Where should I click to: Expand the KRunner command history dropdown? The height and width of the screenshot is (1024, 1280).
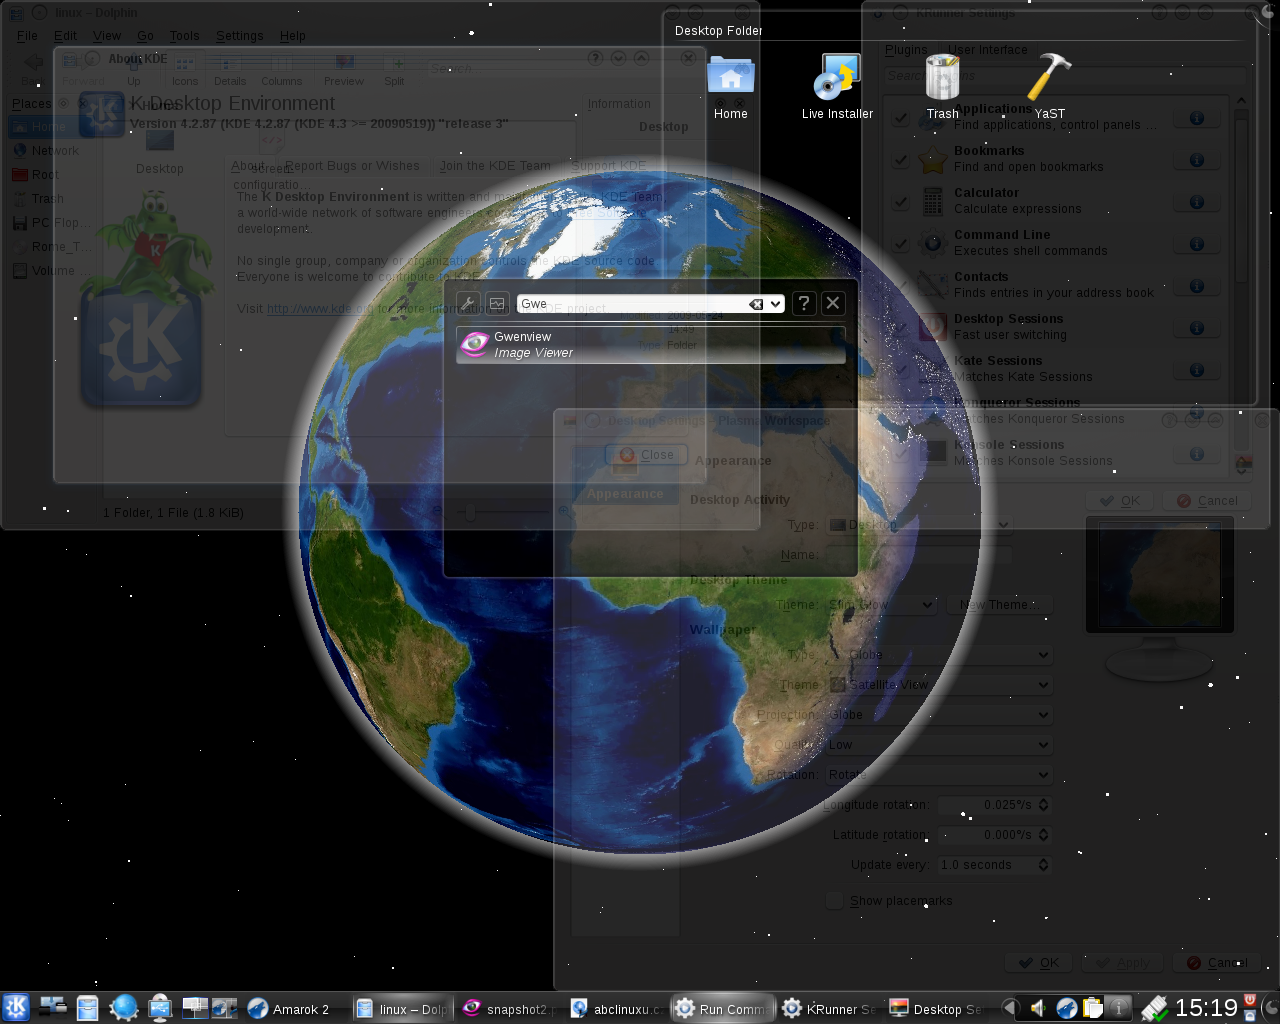point(775,304)
